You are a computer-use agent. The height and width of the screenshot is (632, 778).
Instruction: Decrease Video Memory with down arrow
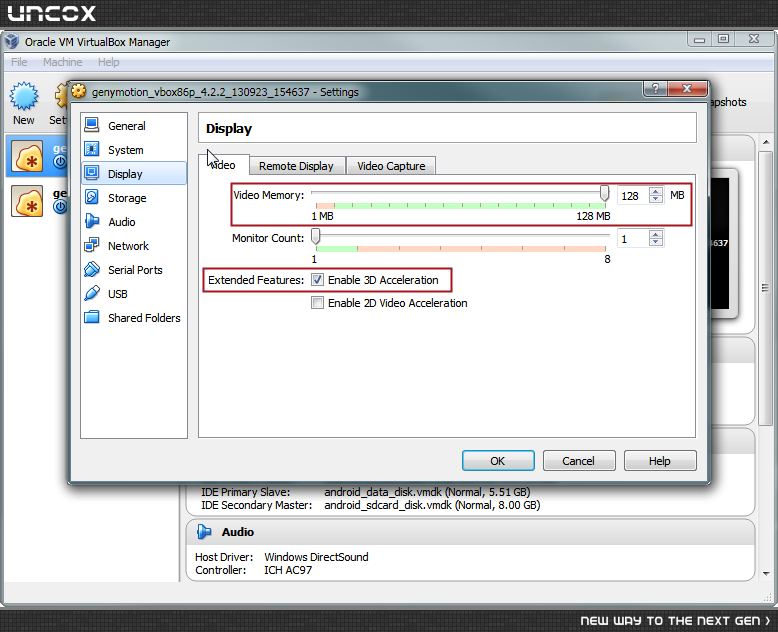[655, 199]
